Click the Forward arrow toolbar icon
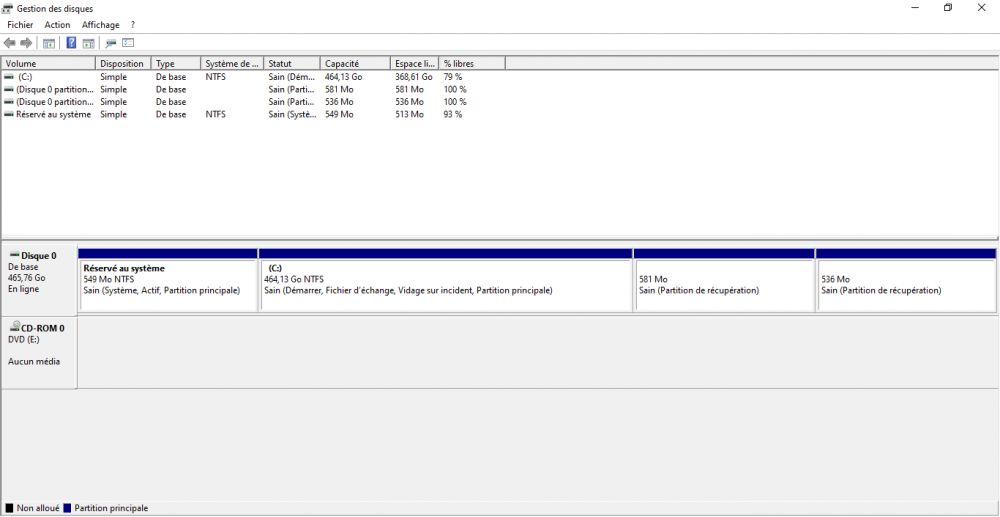The image size is (1000, 517). pyautogui.click(x=26, y=43)
